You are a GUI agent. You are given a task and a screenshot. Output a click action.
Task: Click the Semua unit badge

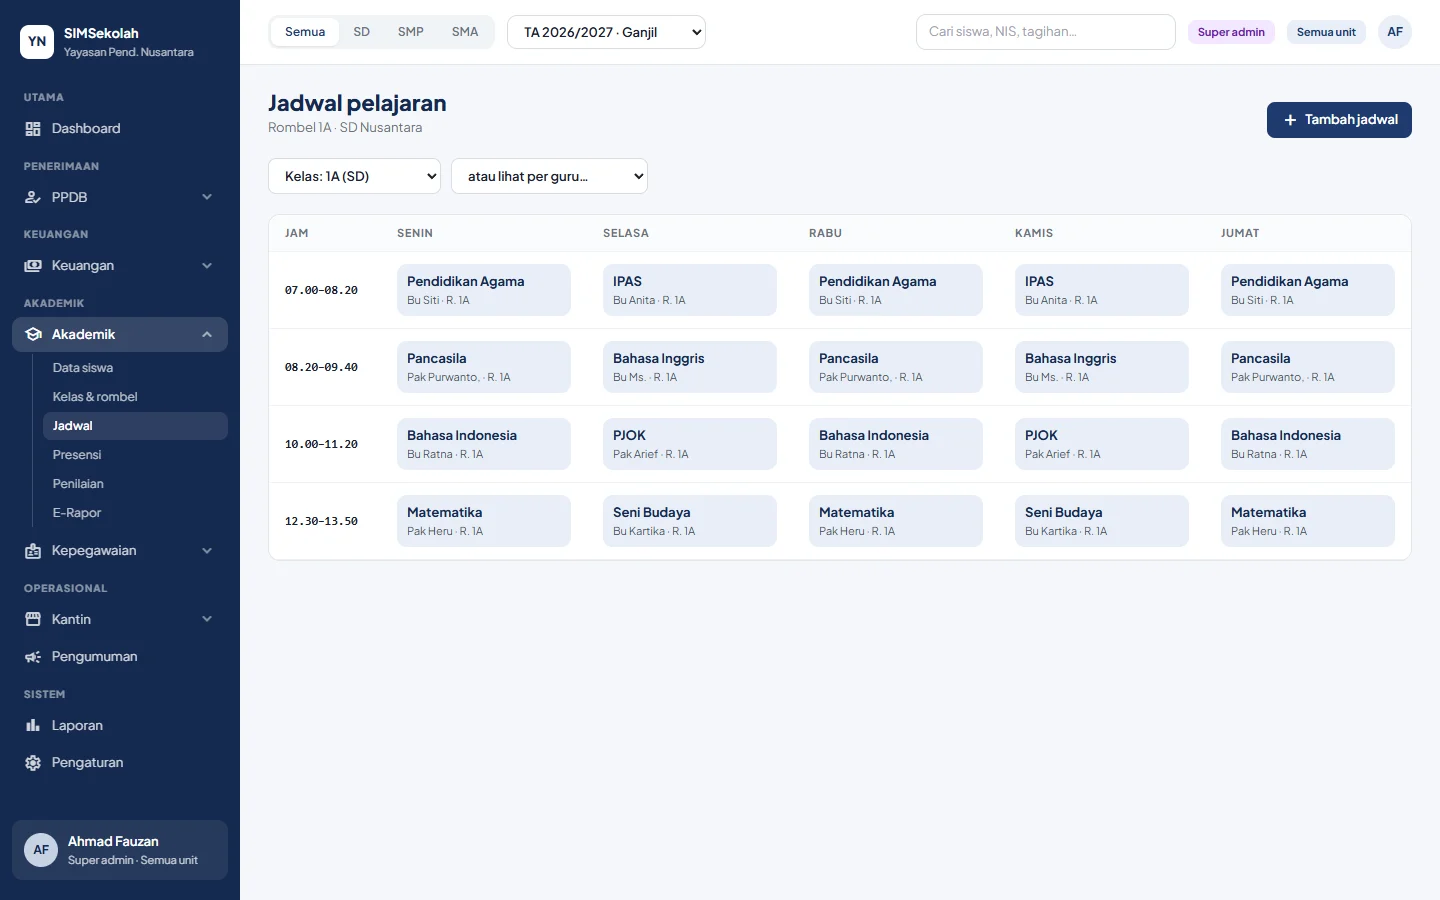[x=1326, y=32]
